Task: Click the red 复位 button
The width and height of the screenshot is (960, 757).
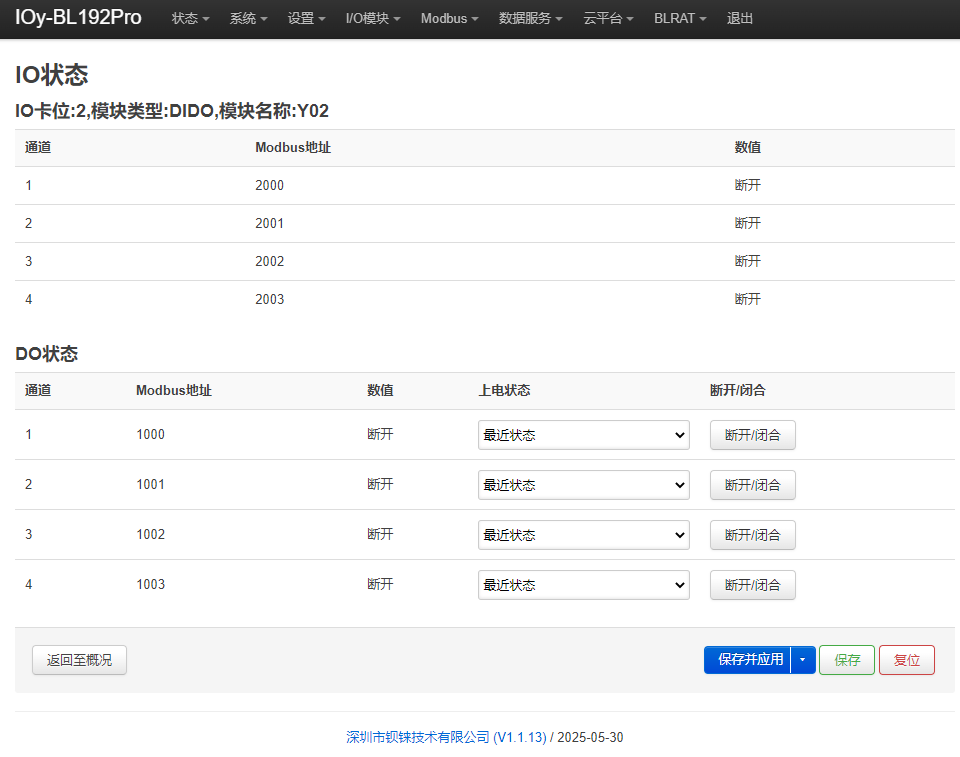Action: click(x=907, y=660)
